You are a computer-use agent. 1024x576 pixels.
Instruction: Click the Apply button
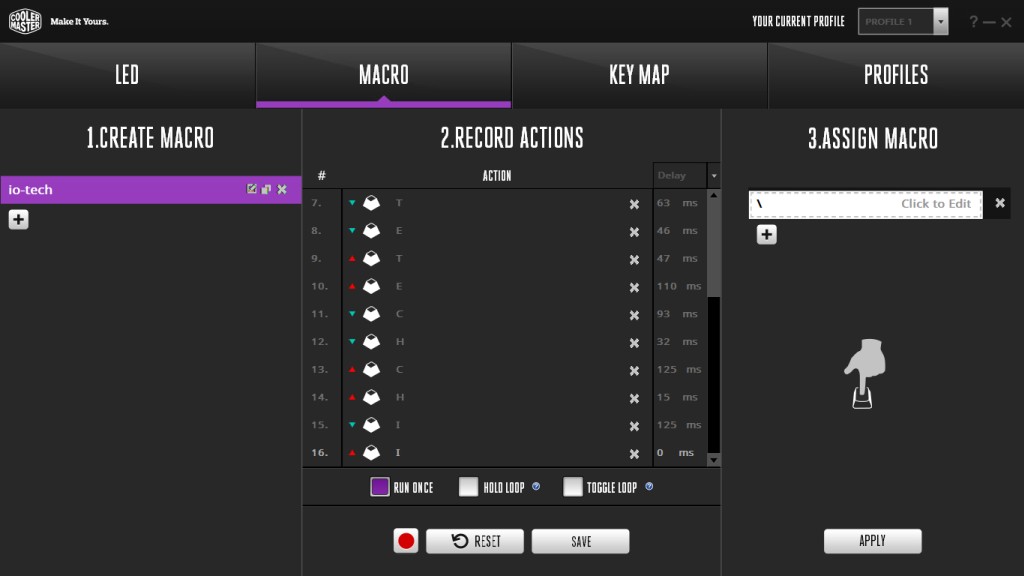click(872, 541)
